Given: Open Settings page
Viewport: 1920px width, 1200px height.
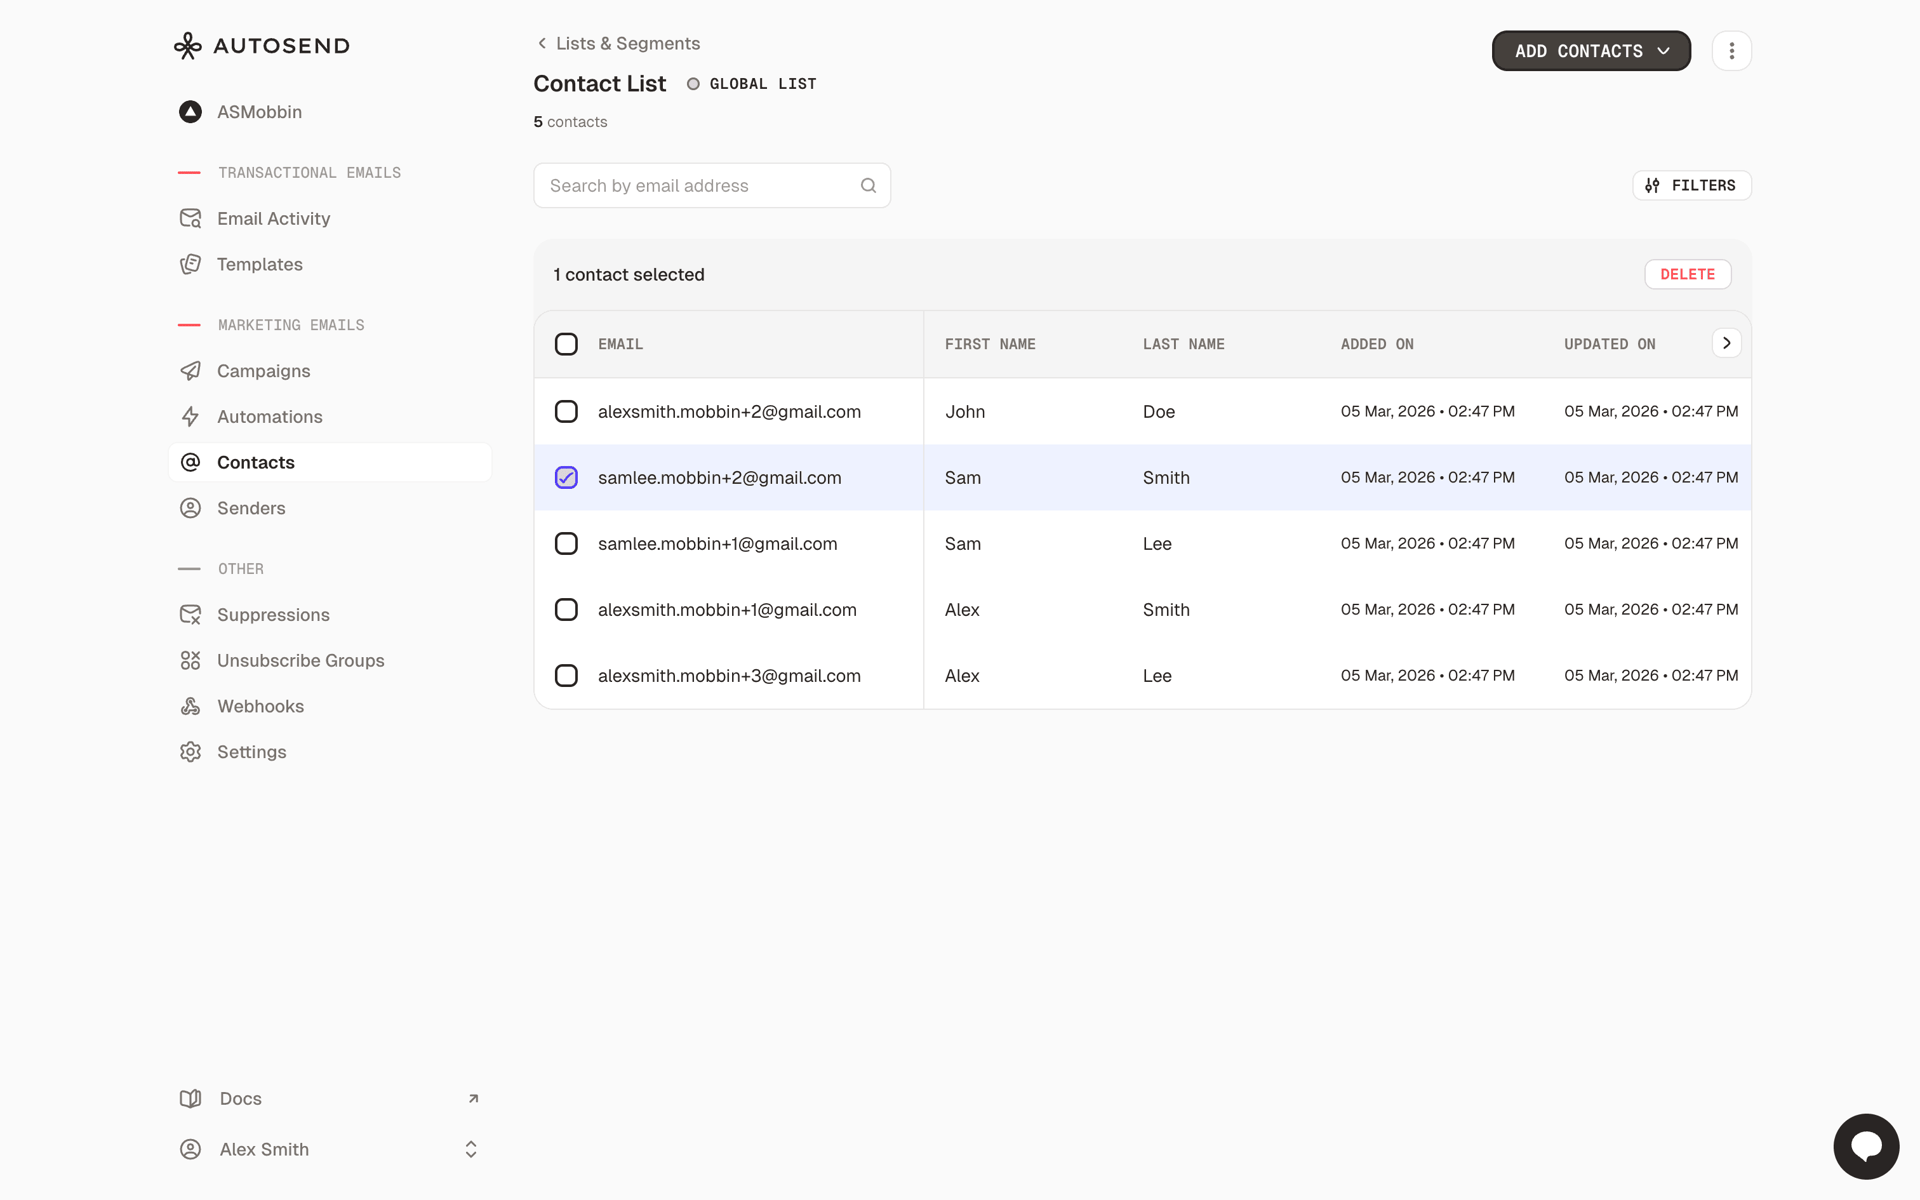Looking at the screenshot, I should tap(251, 752).
